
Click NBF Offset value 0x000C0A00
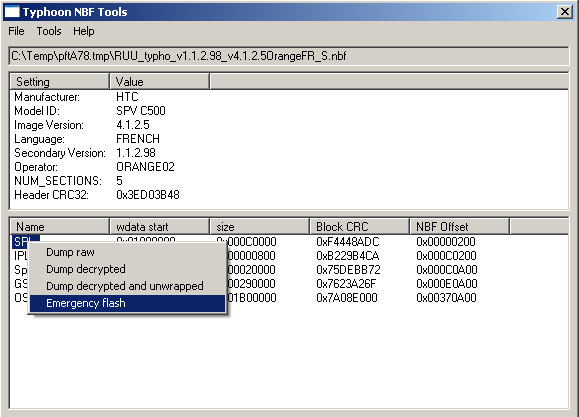[446, 270]
